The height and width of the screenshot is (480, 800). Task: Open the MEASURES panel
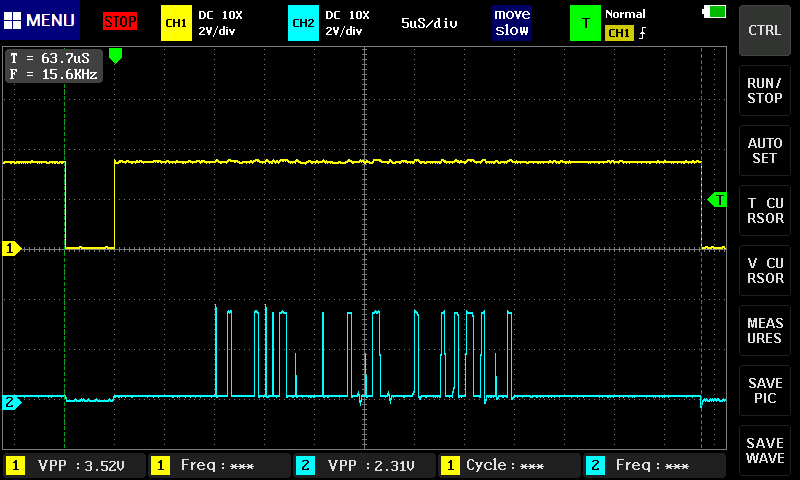[x=764, y=331]
